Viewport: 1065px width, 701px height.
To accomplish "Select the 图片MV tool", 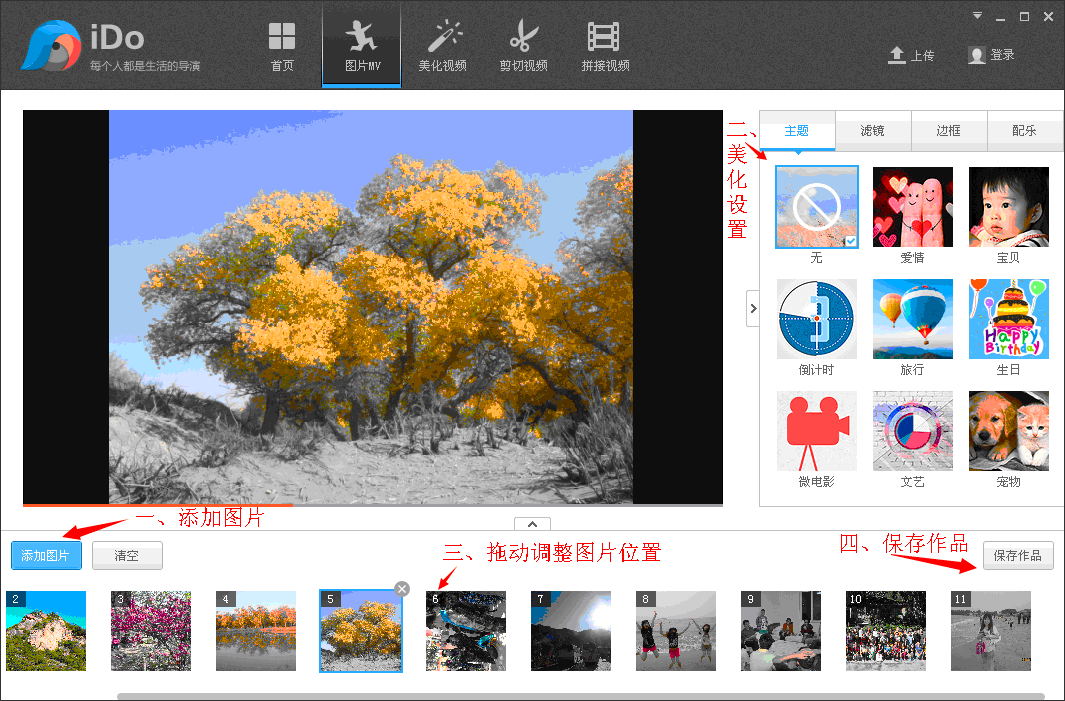I will pyautogui.click(x=361, y=45).
